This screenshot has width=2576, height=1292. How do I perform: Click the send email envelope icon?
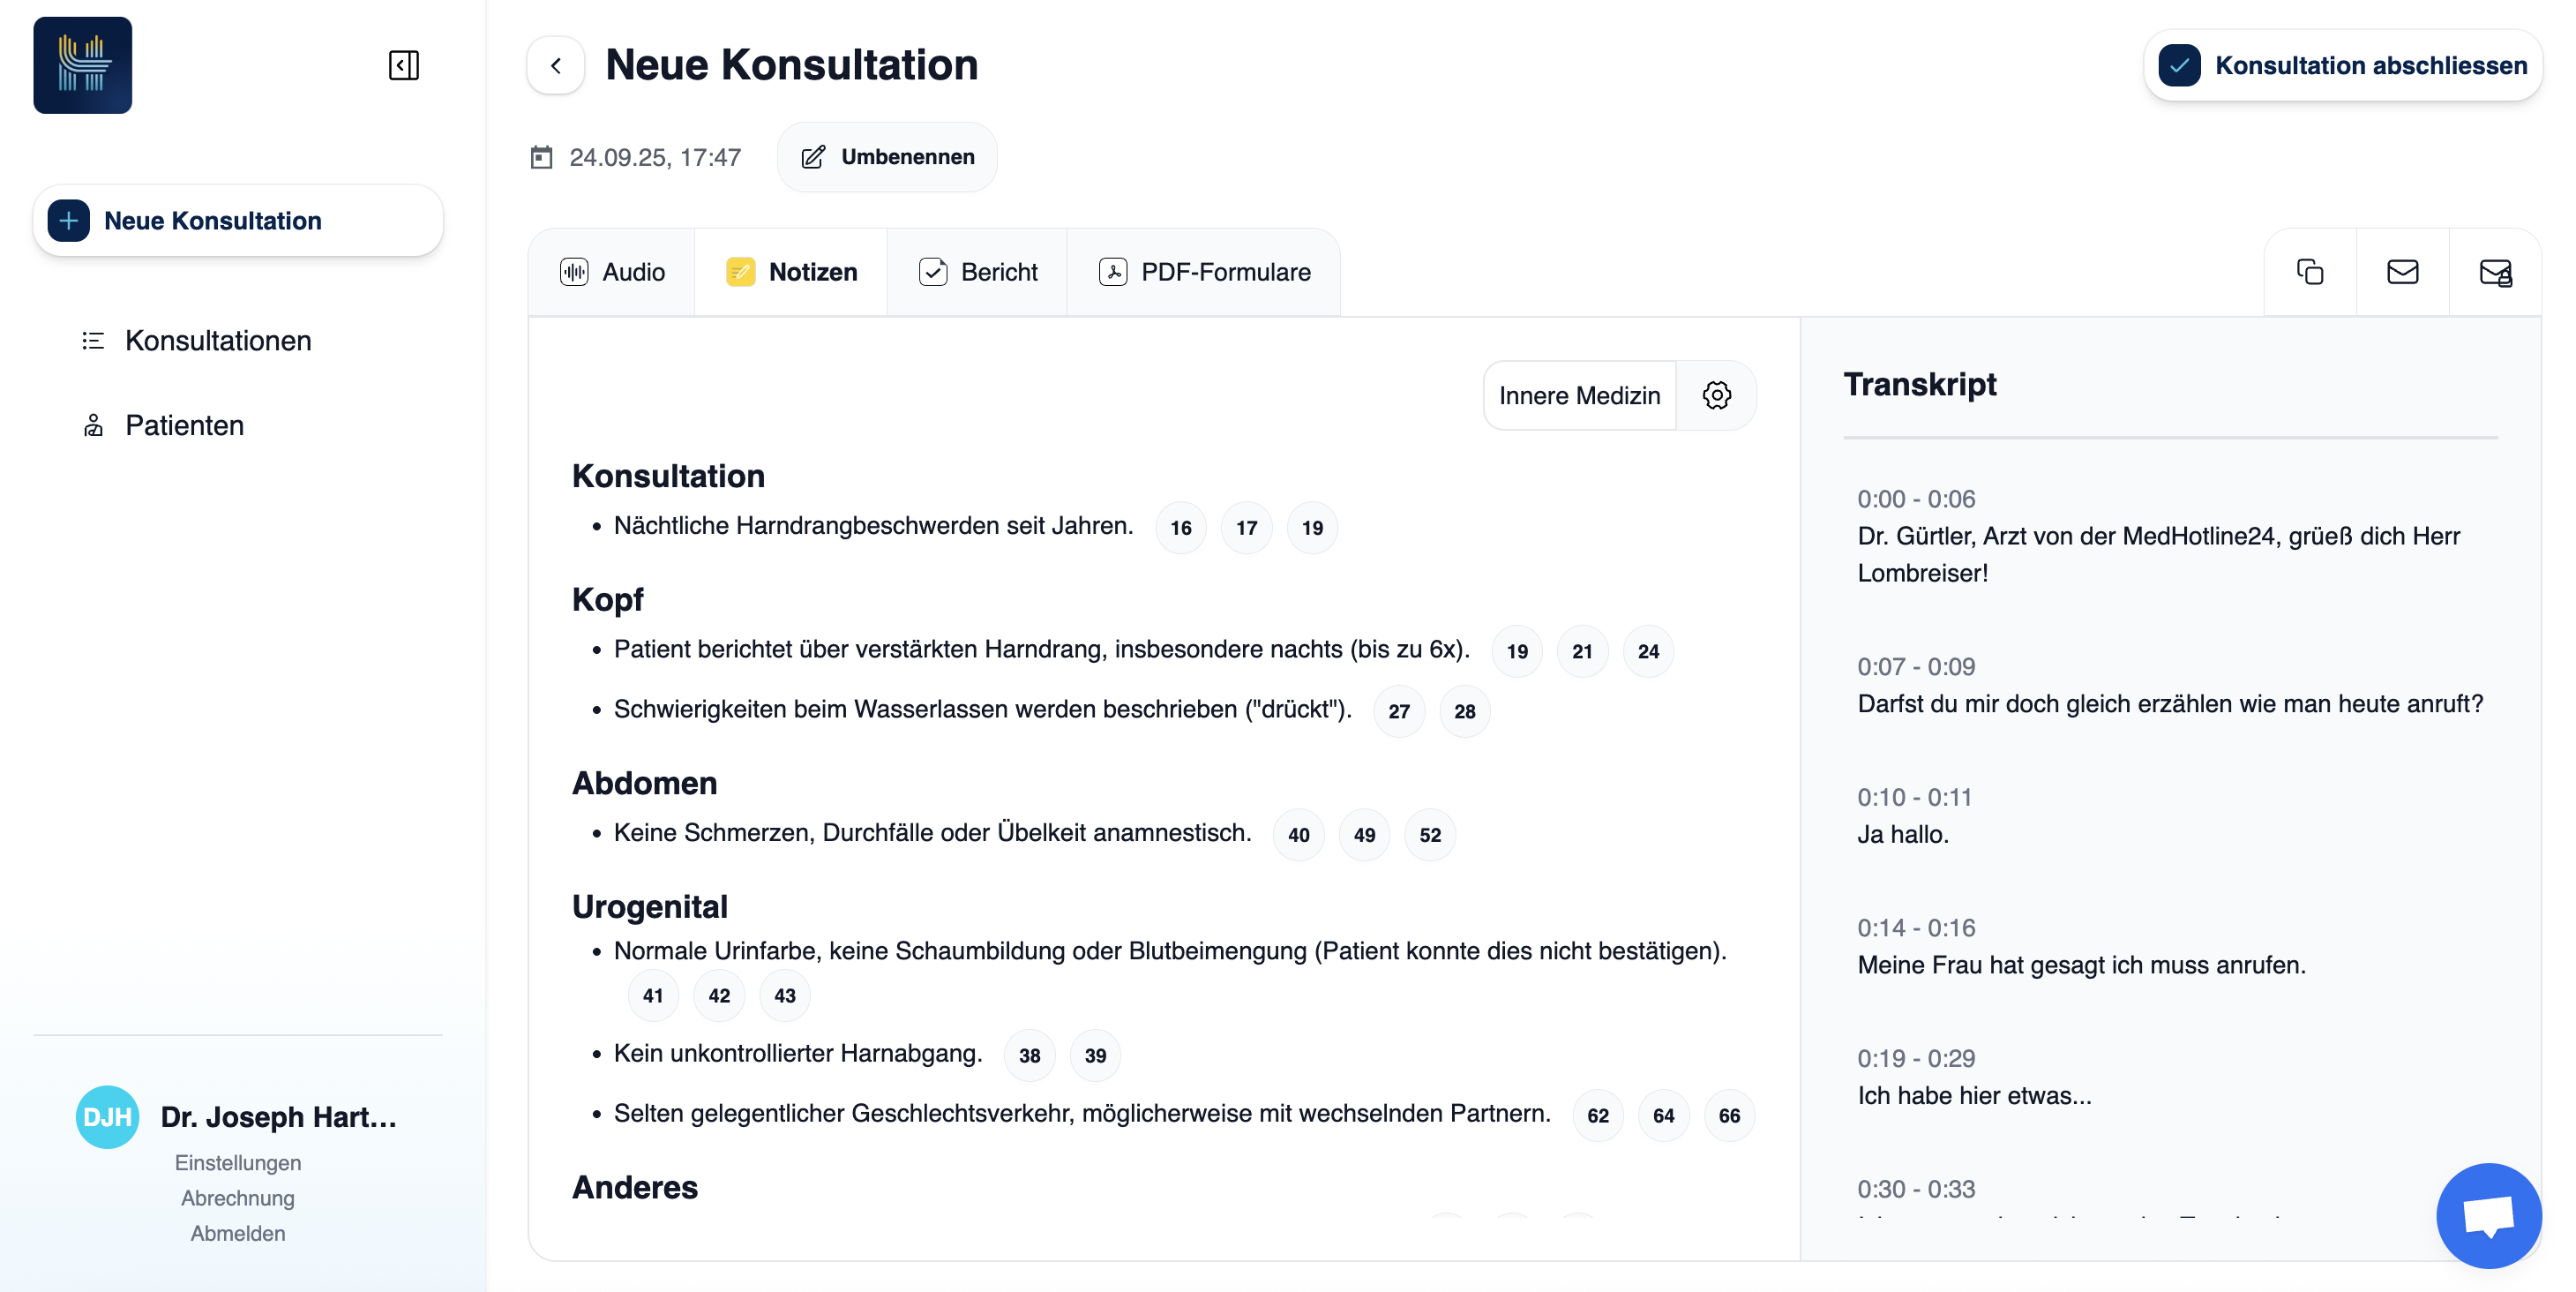pos(2402,272)
